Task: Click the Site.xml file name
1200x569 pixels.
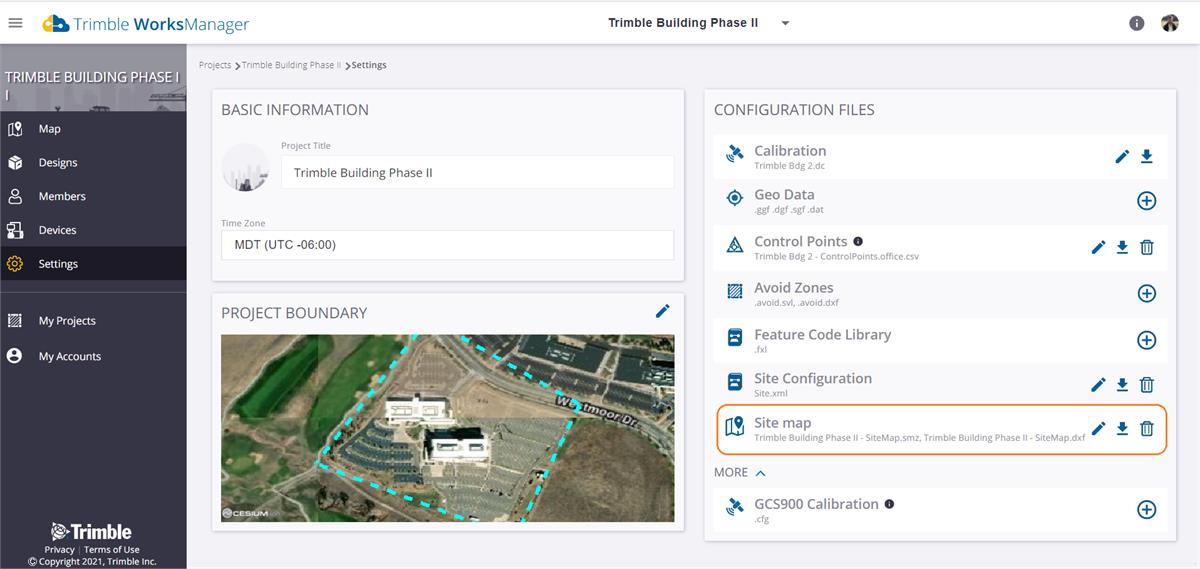Action: [771, 394]
